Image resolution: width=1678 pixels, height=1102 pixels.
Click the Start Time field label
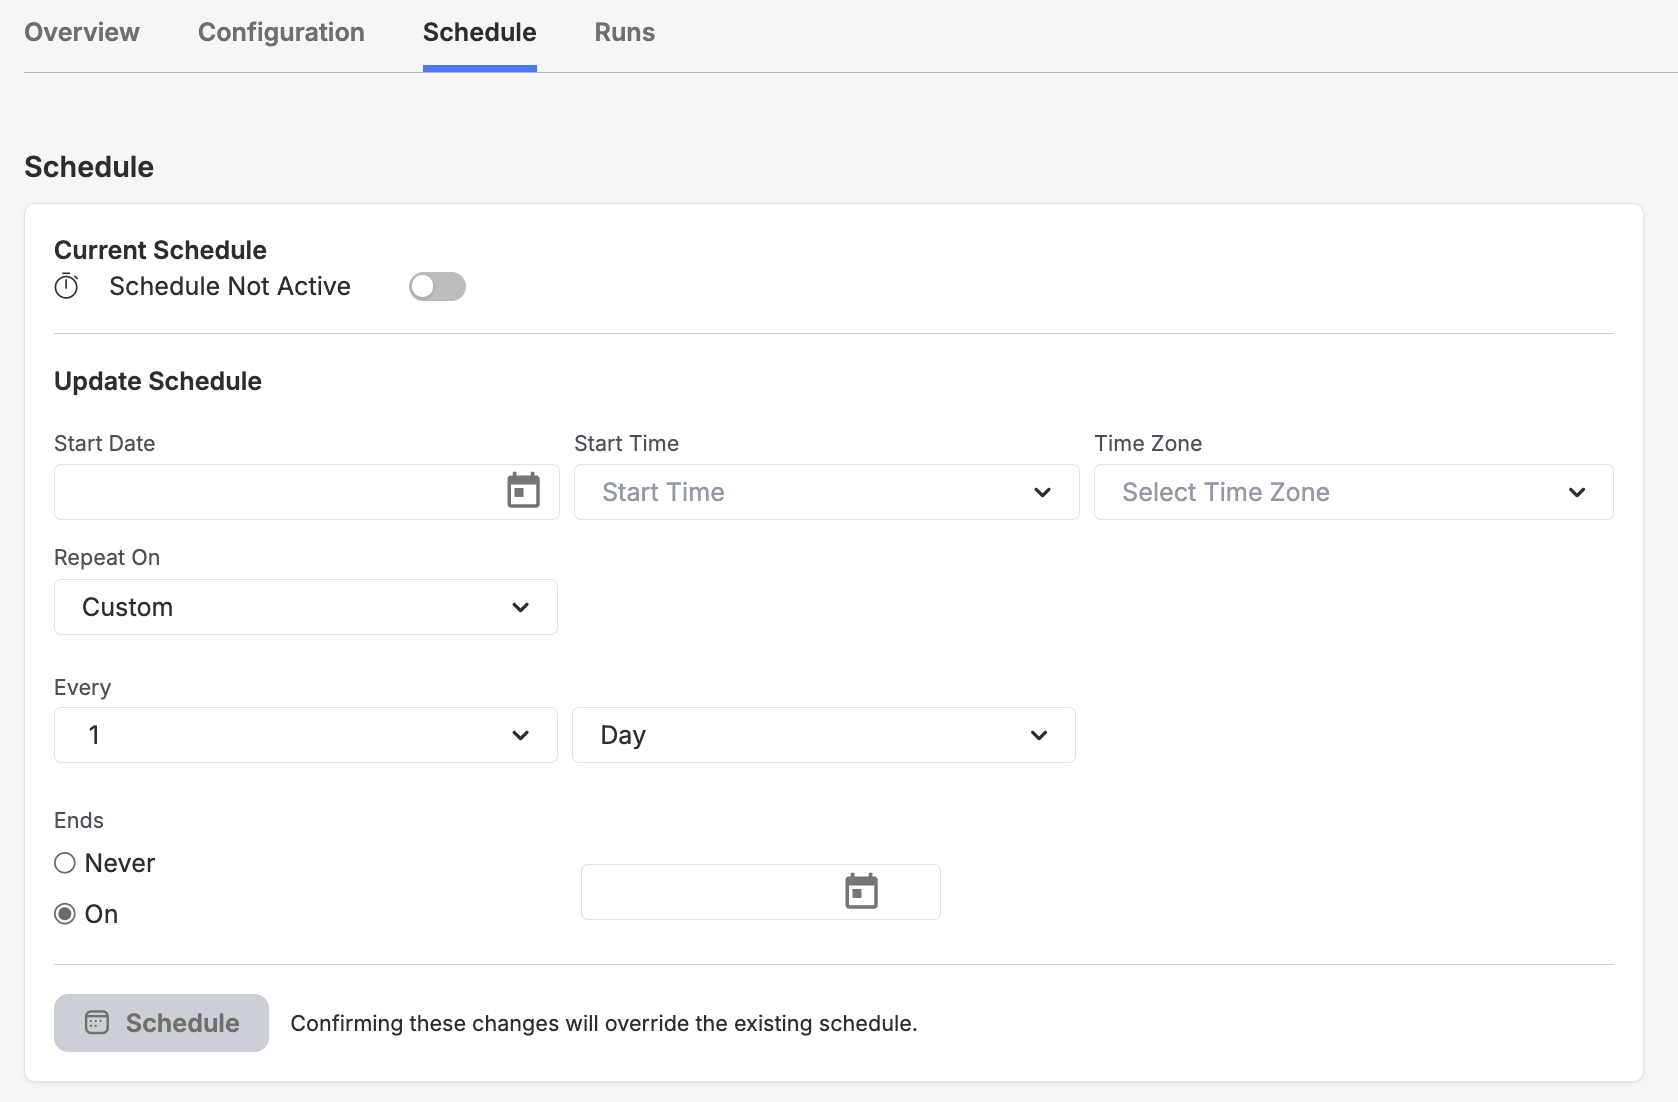point(626,443)
